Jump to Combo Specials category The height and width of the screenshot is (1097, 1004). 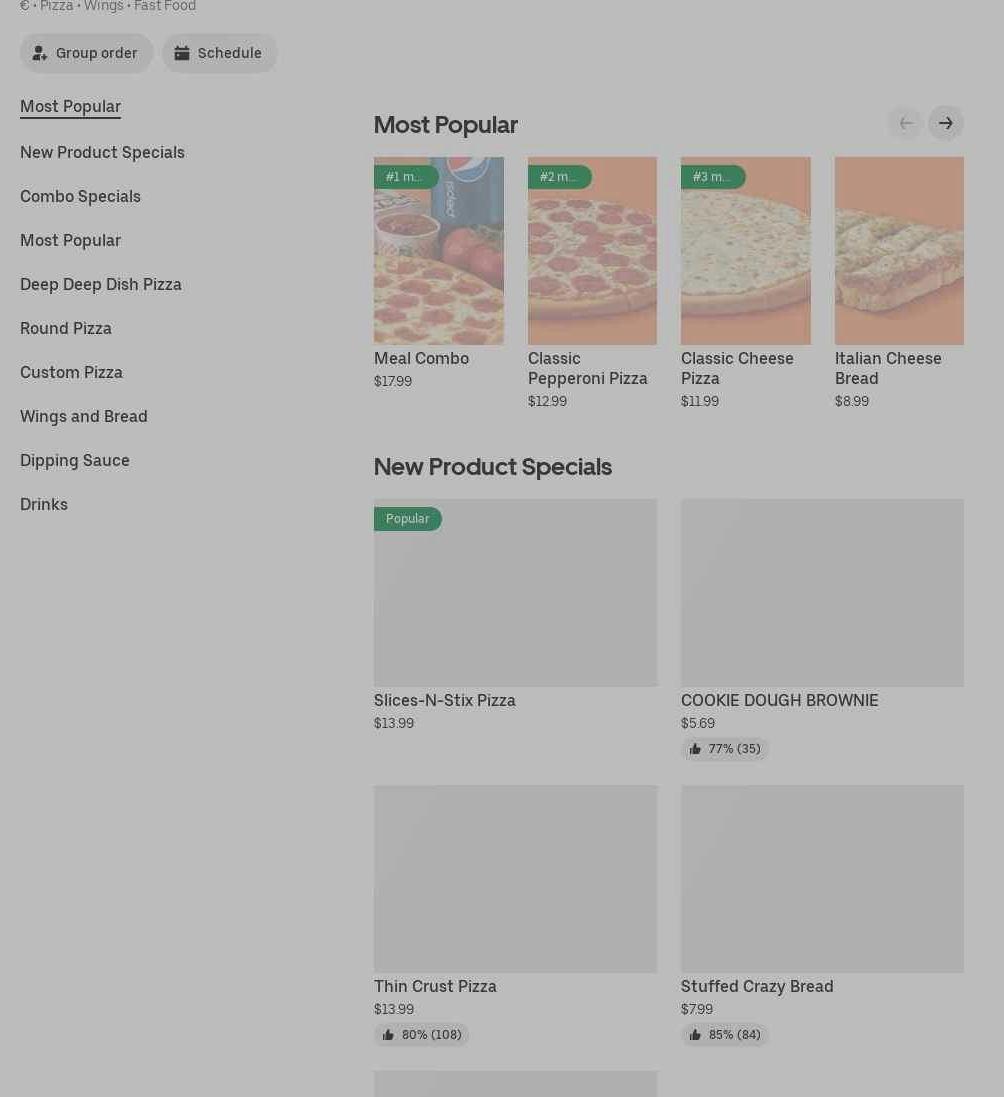80,196
